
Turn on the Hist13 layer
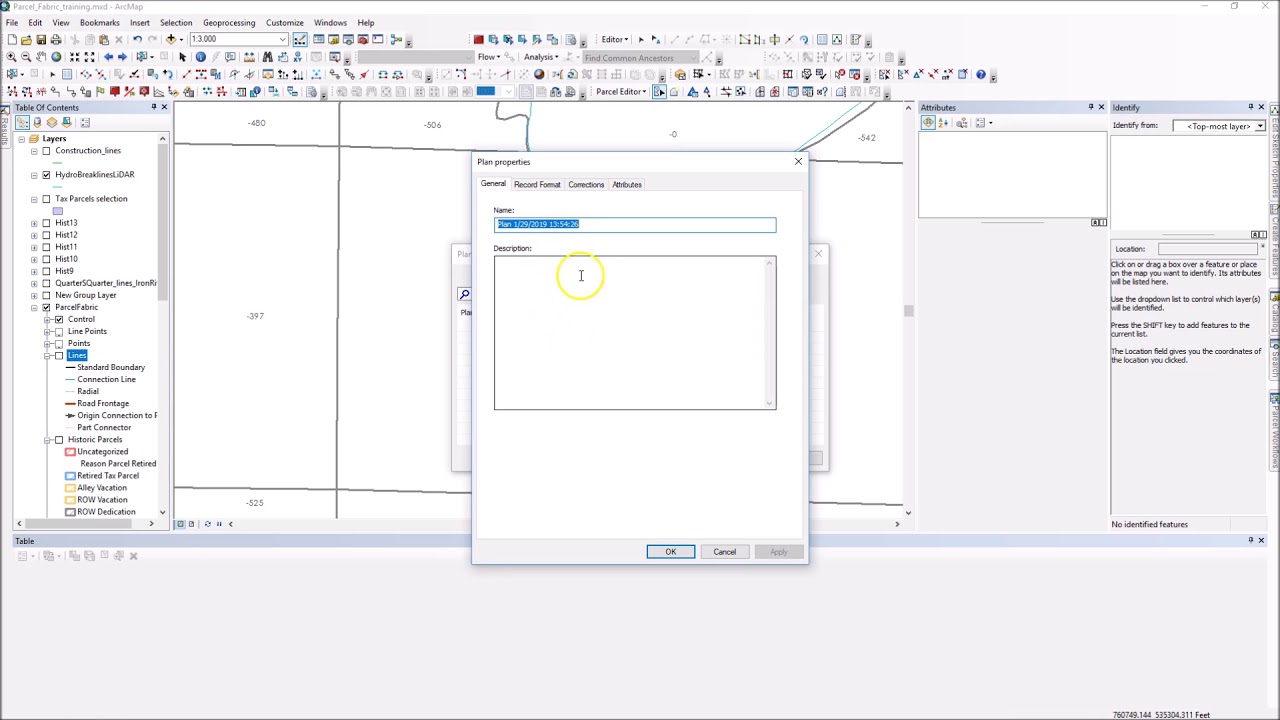(46, 222)
